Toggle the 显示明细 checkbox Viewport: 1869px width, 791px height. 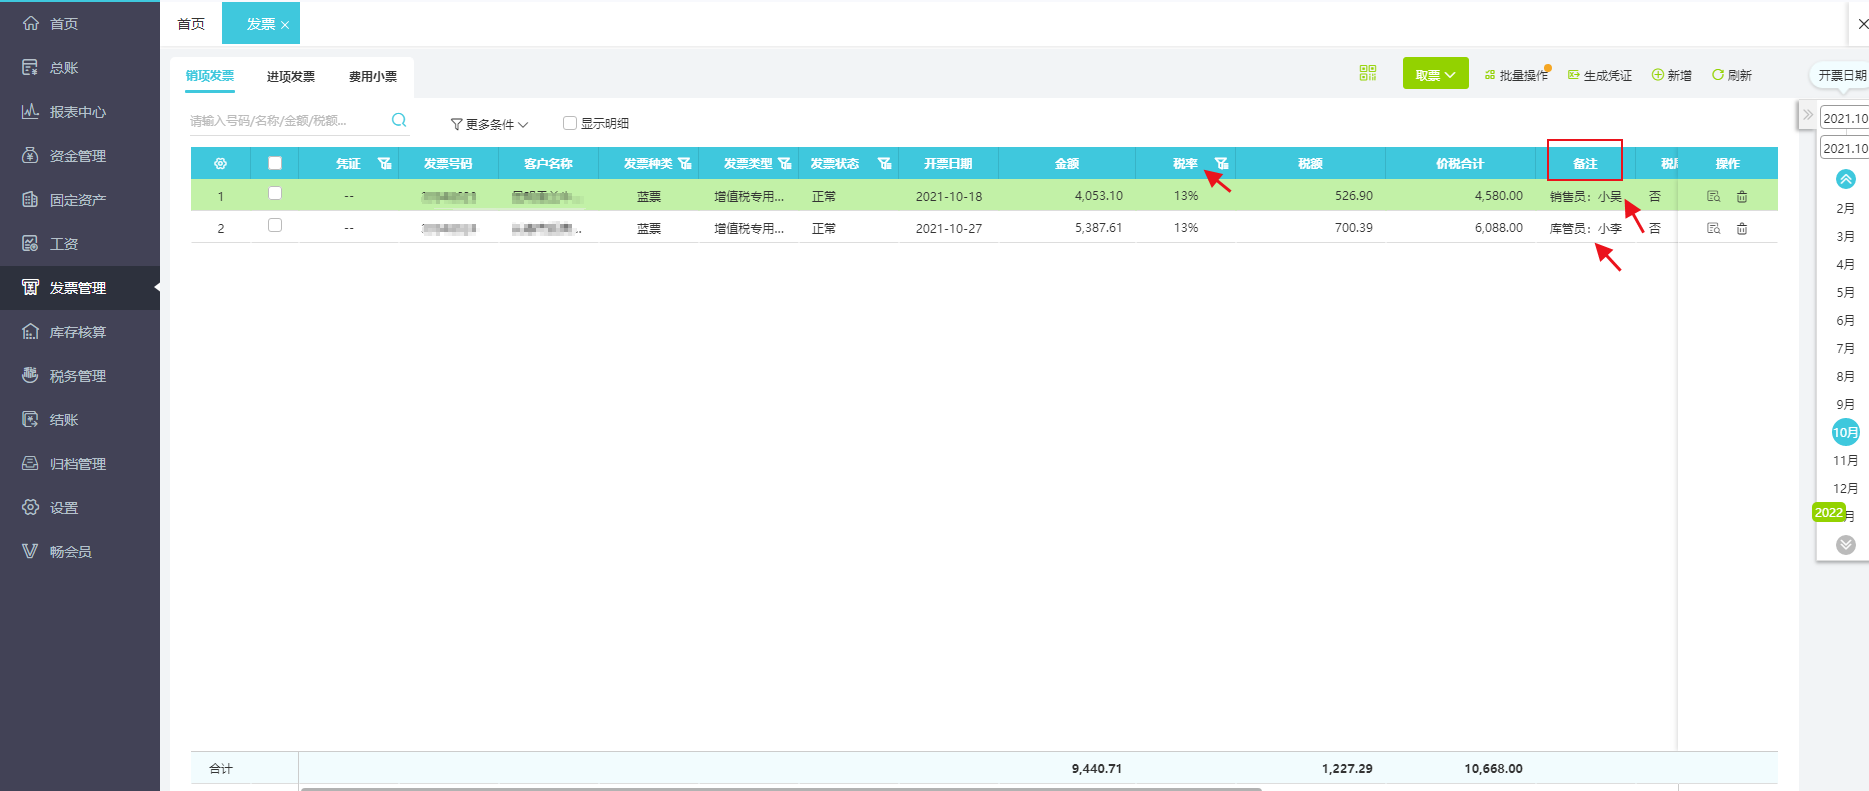570,123
